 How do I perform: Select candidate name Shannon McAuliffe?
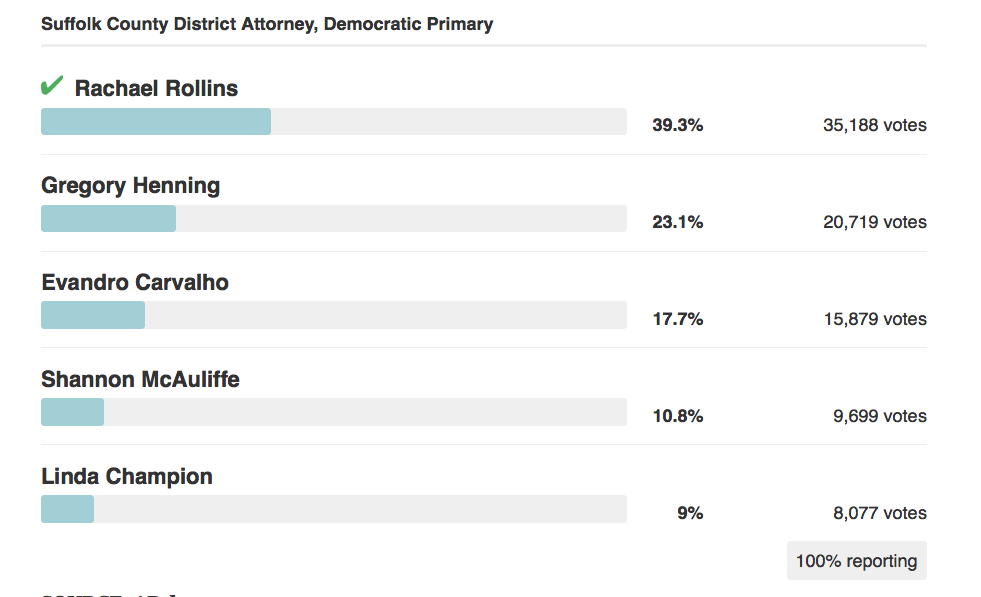click(x=140, y=379)
